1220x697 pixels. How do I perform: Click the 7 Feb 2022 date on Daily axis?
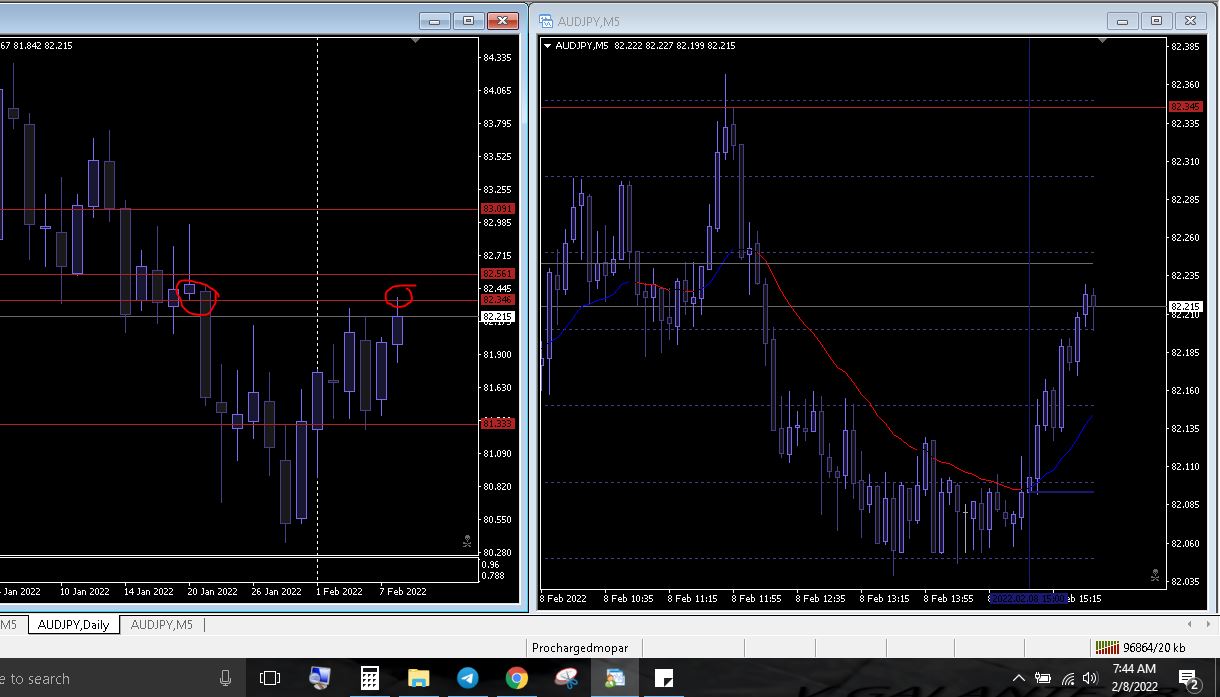click(402, 591)
